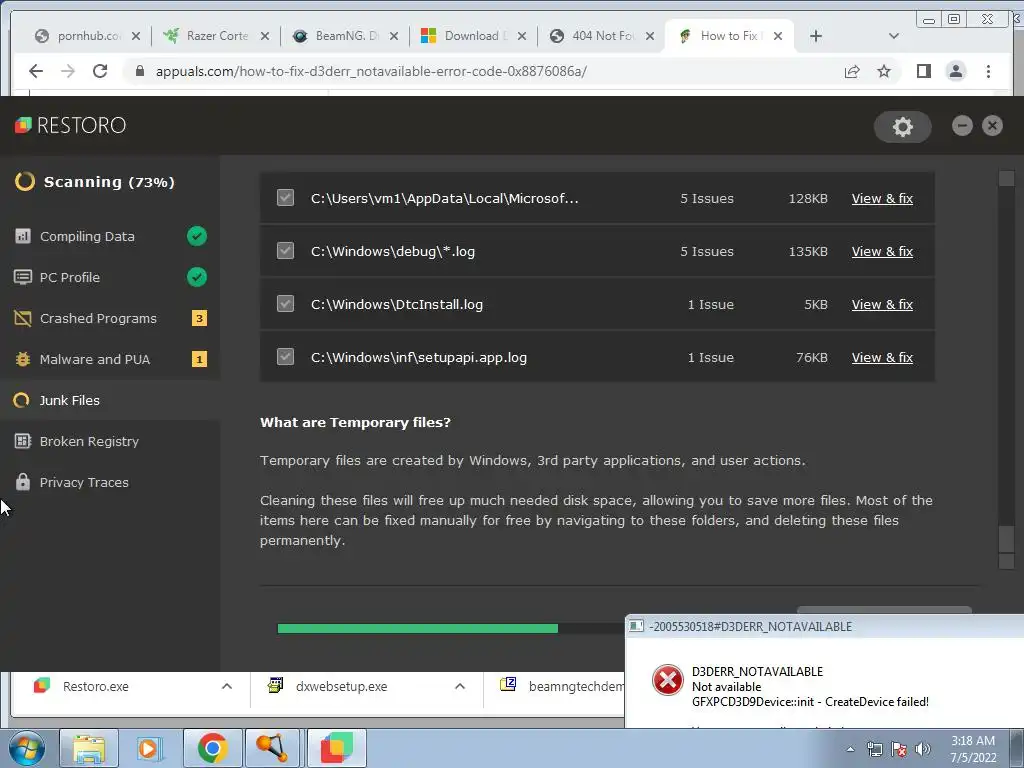The width and height of the screenshot is (1024, 768).
Task: Click network tray icon
Action: [x=874, y=749]
